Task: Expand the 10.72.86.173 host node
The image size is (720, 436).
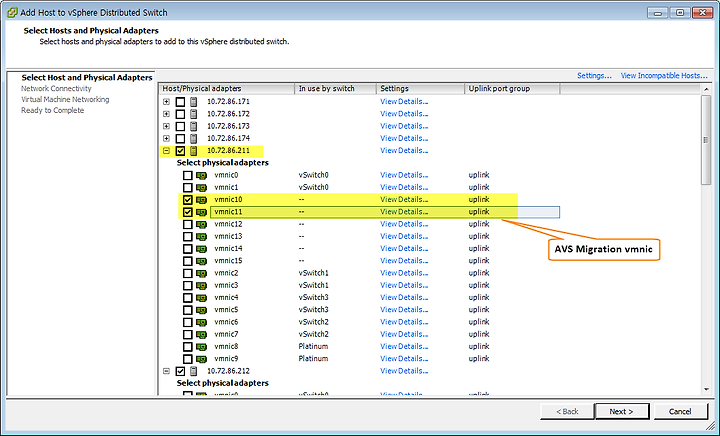Action: point(166,126)
